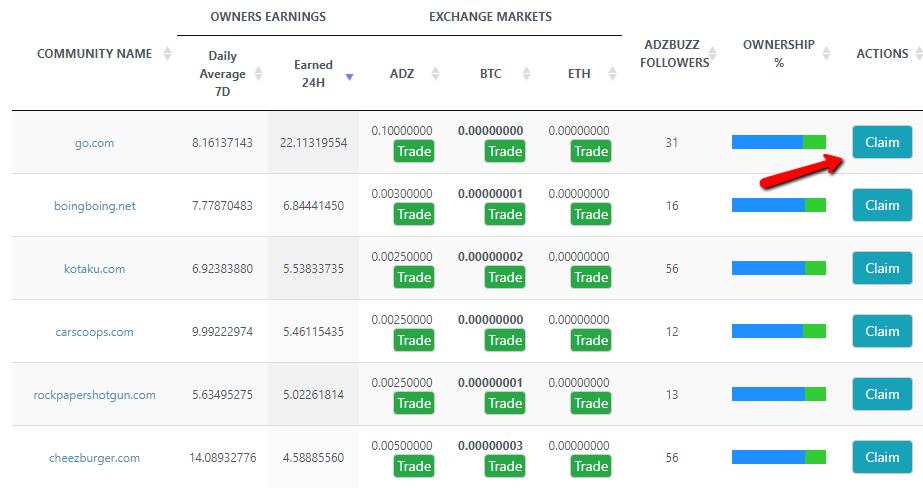Sort the BTC column
This screenshot has width=923, height=488.
point(521,73)
